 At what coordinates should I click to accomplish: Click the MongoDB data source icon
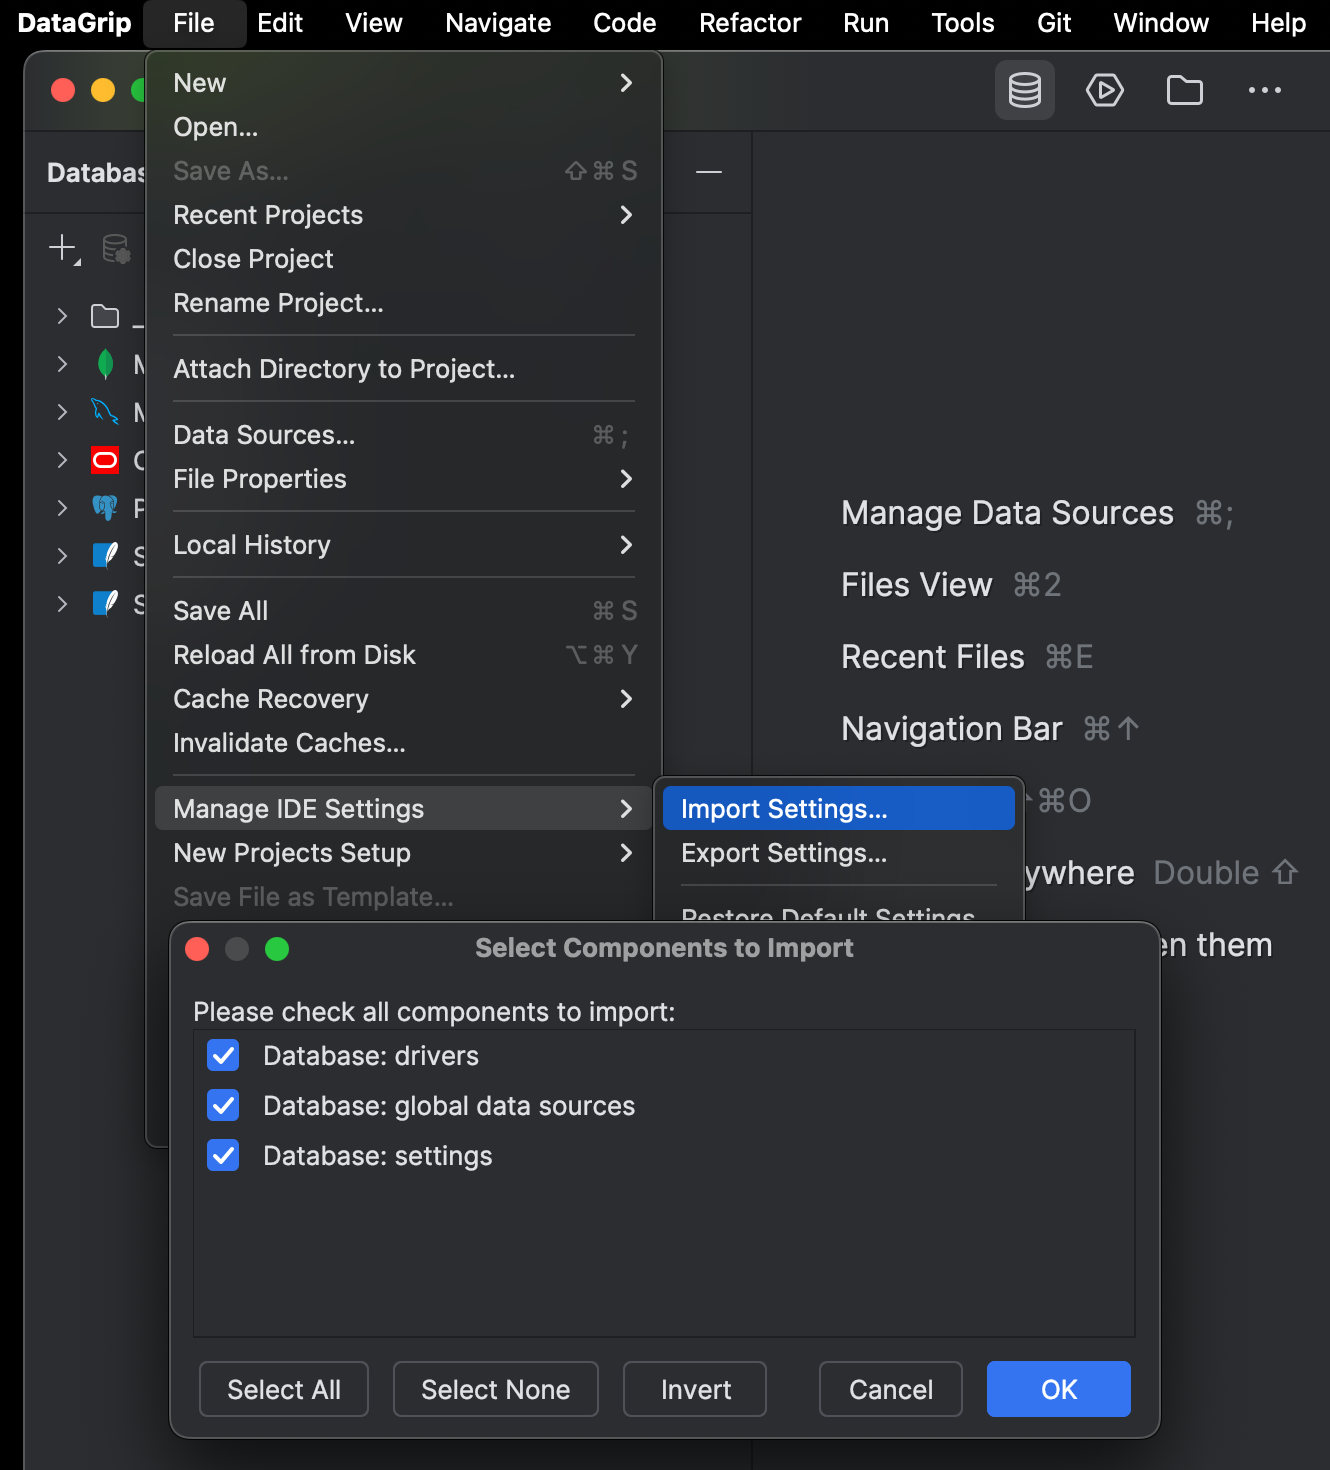click(x=105, y=364)
